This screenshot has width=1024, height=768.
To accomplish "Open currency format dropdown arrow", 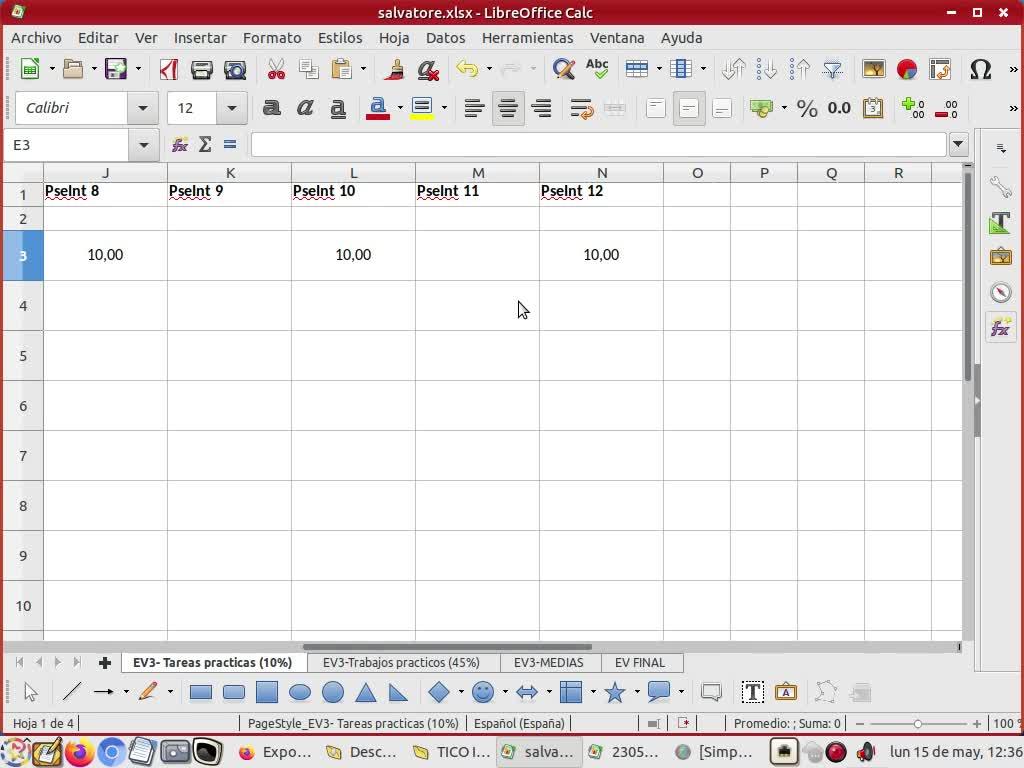I will 784,108.
